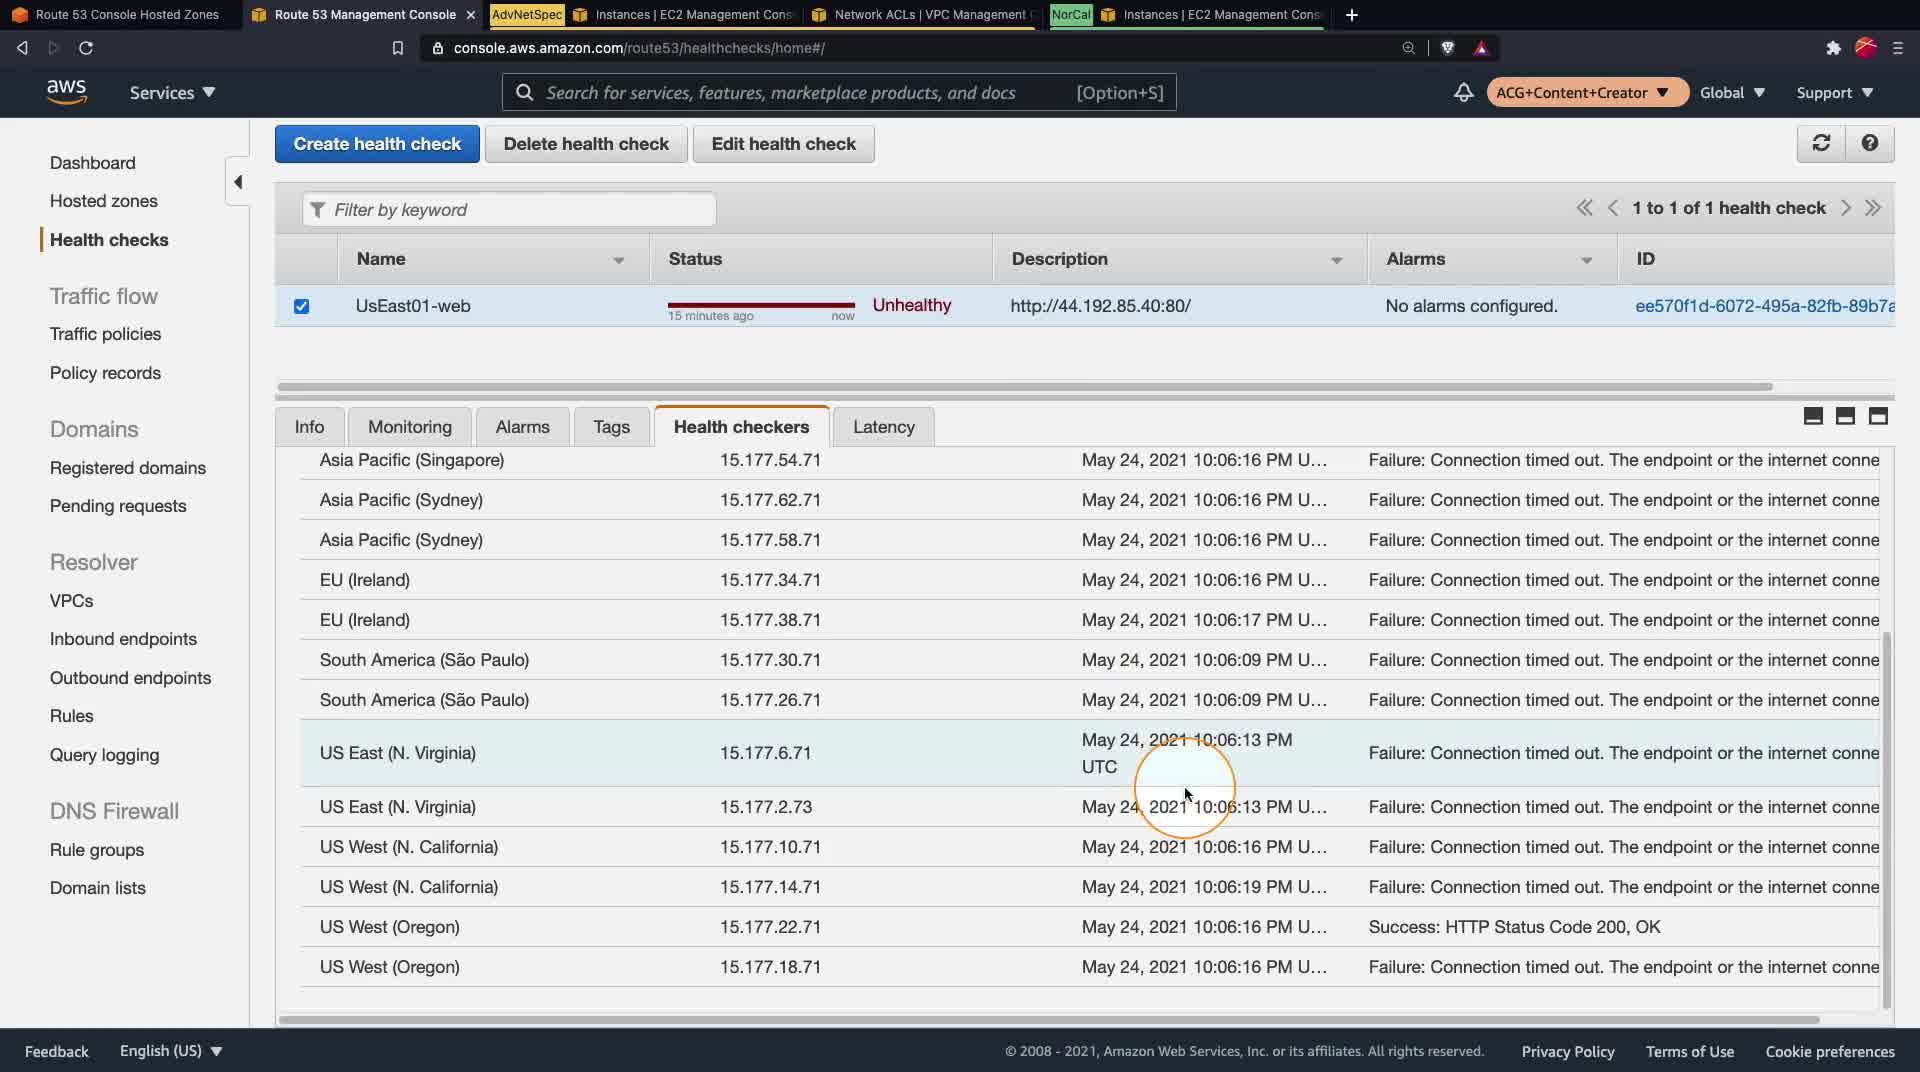The width and height of the screenshot is (1920, 1072).
Task: Open Rule groups in sidebar
Action: (x=97, y=850)
